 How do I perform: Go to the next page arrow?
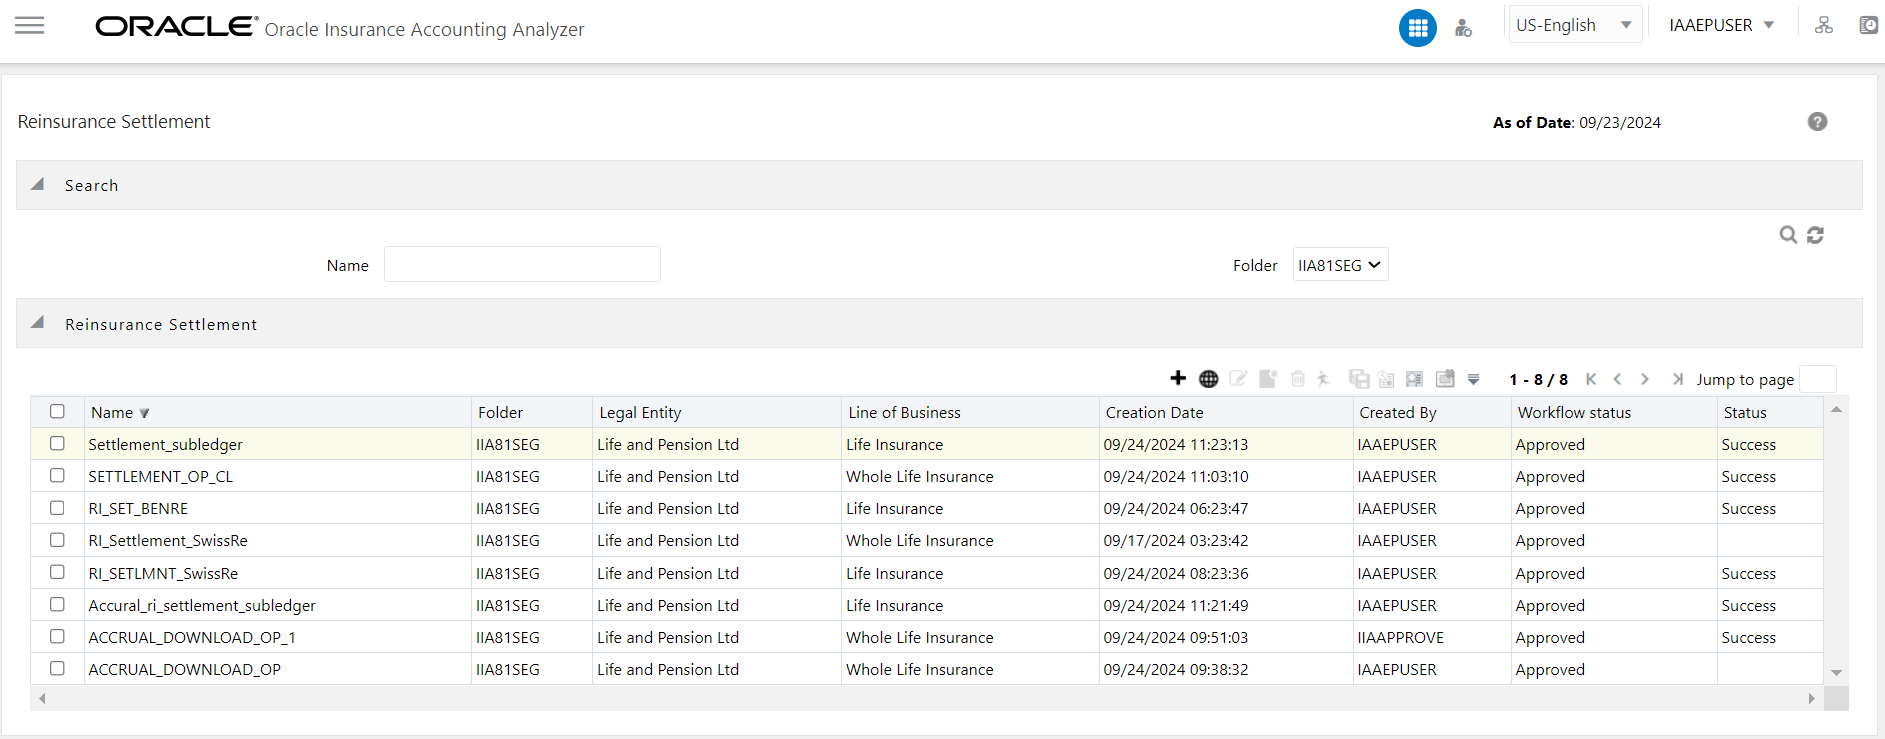pos(1644,379)
